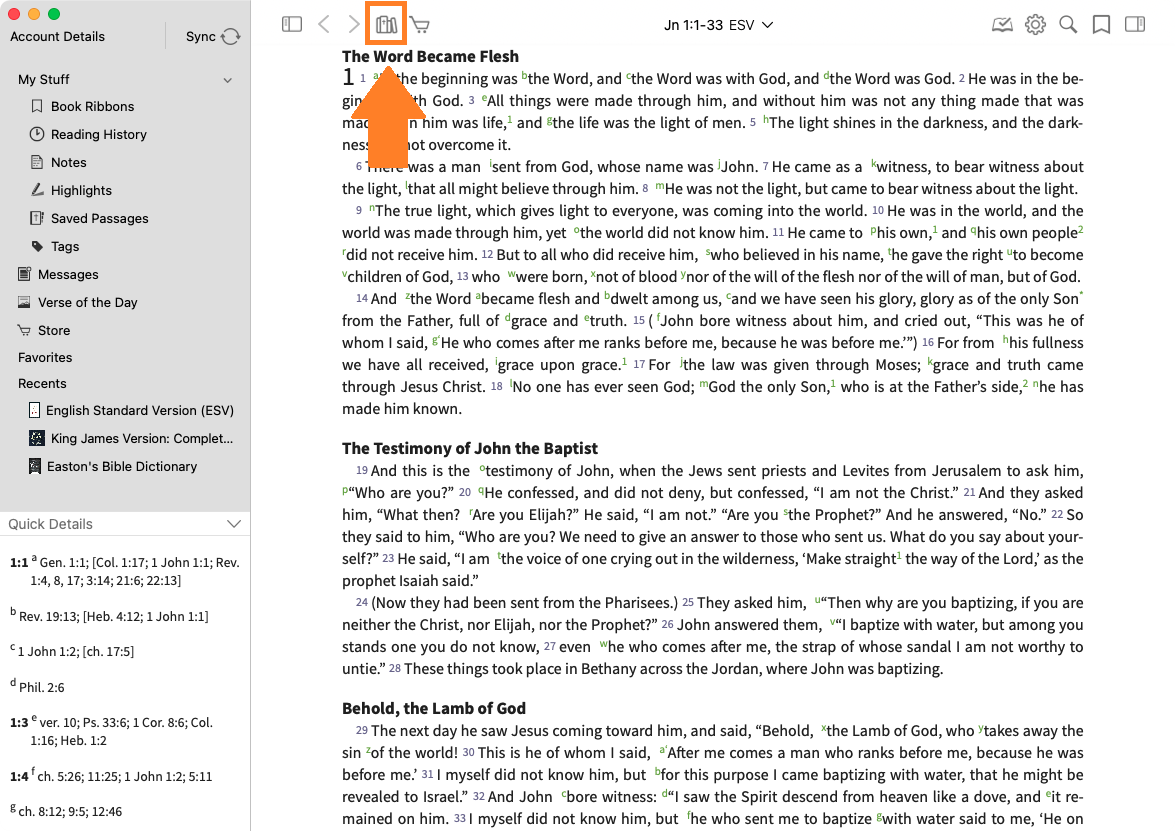
Task: Open the reading plan icon
Action: point(1002,25)
